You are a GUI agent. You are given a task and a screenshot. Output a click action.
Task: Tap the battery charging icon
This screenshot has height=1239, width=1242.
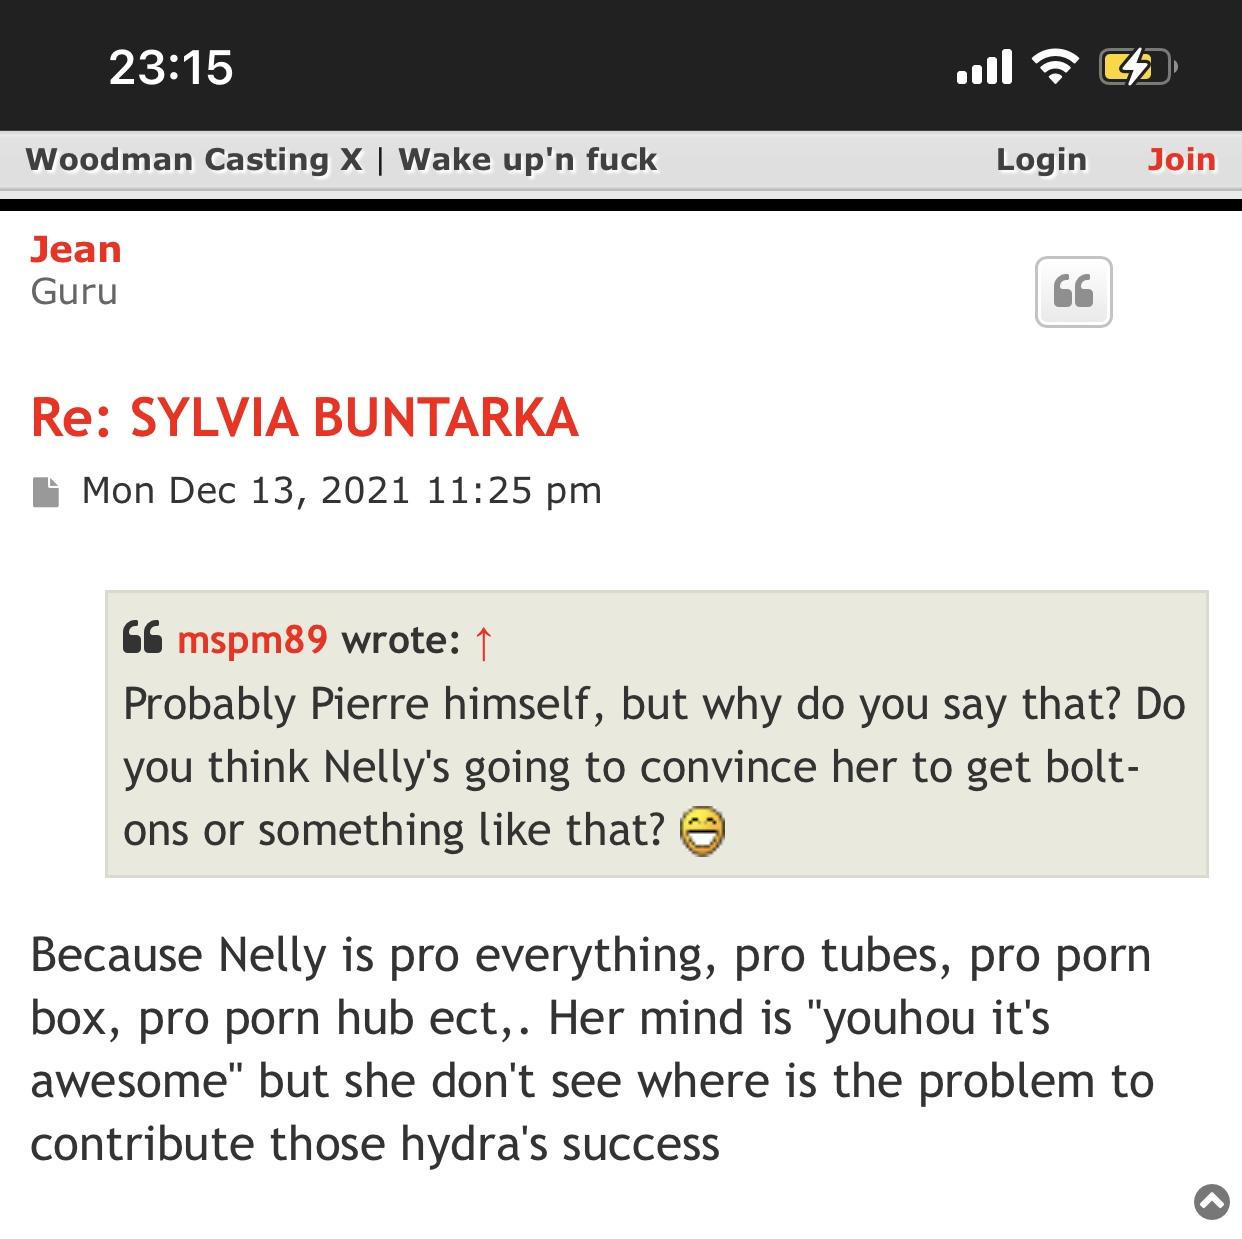tap(1136, 67)
